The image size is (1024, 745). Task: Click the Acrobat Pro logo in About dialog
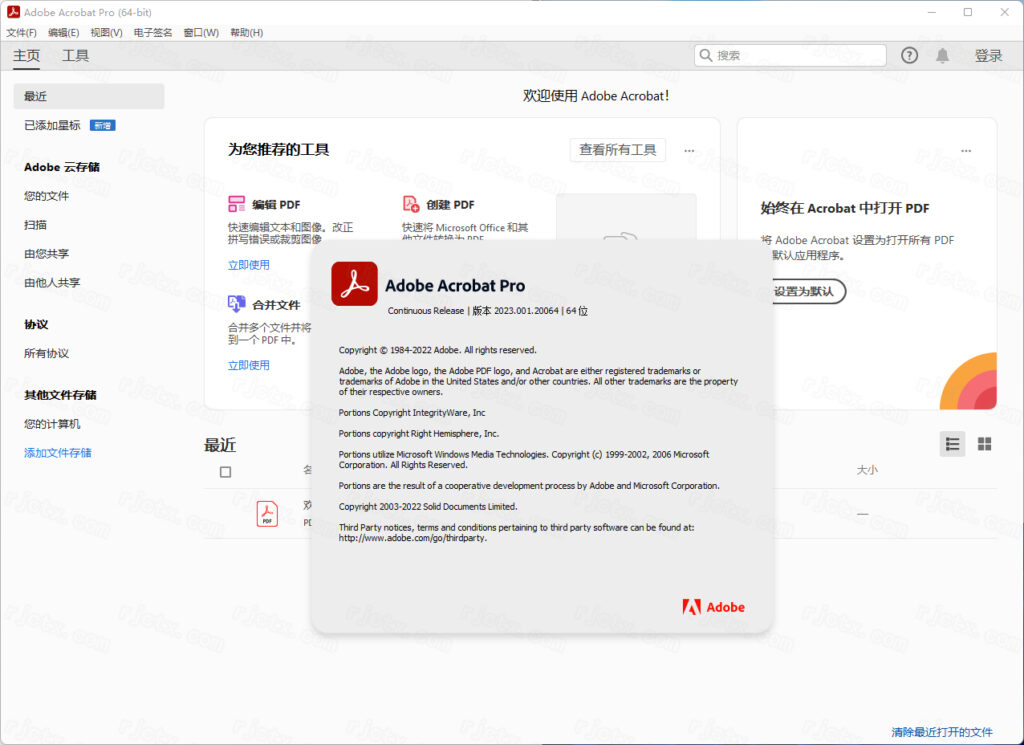pos(355,284)
